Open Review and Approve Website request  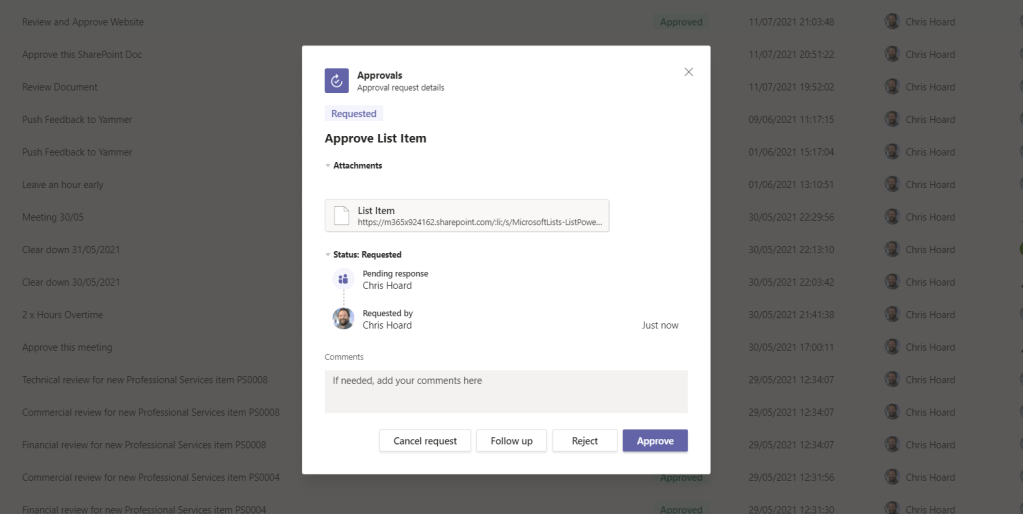click(83, 22)
